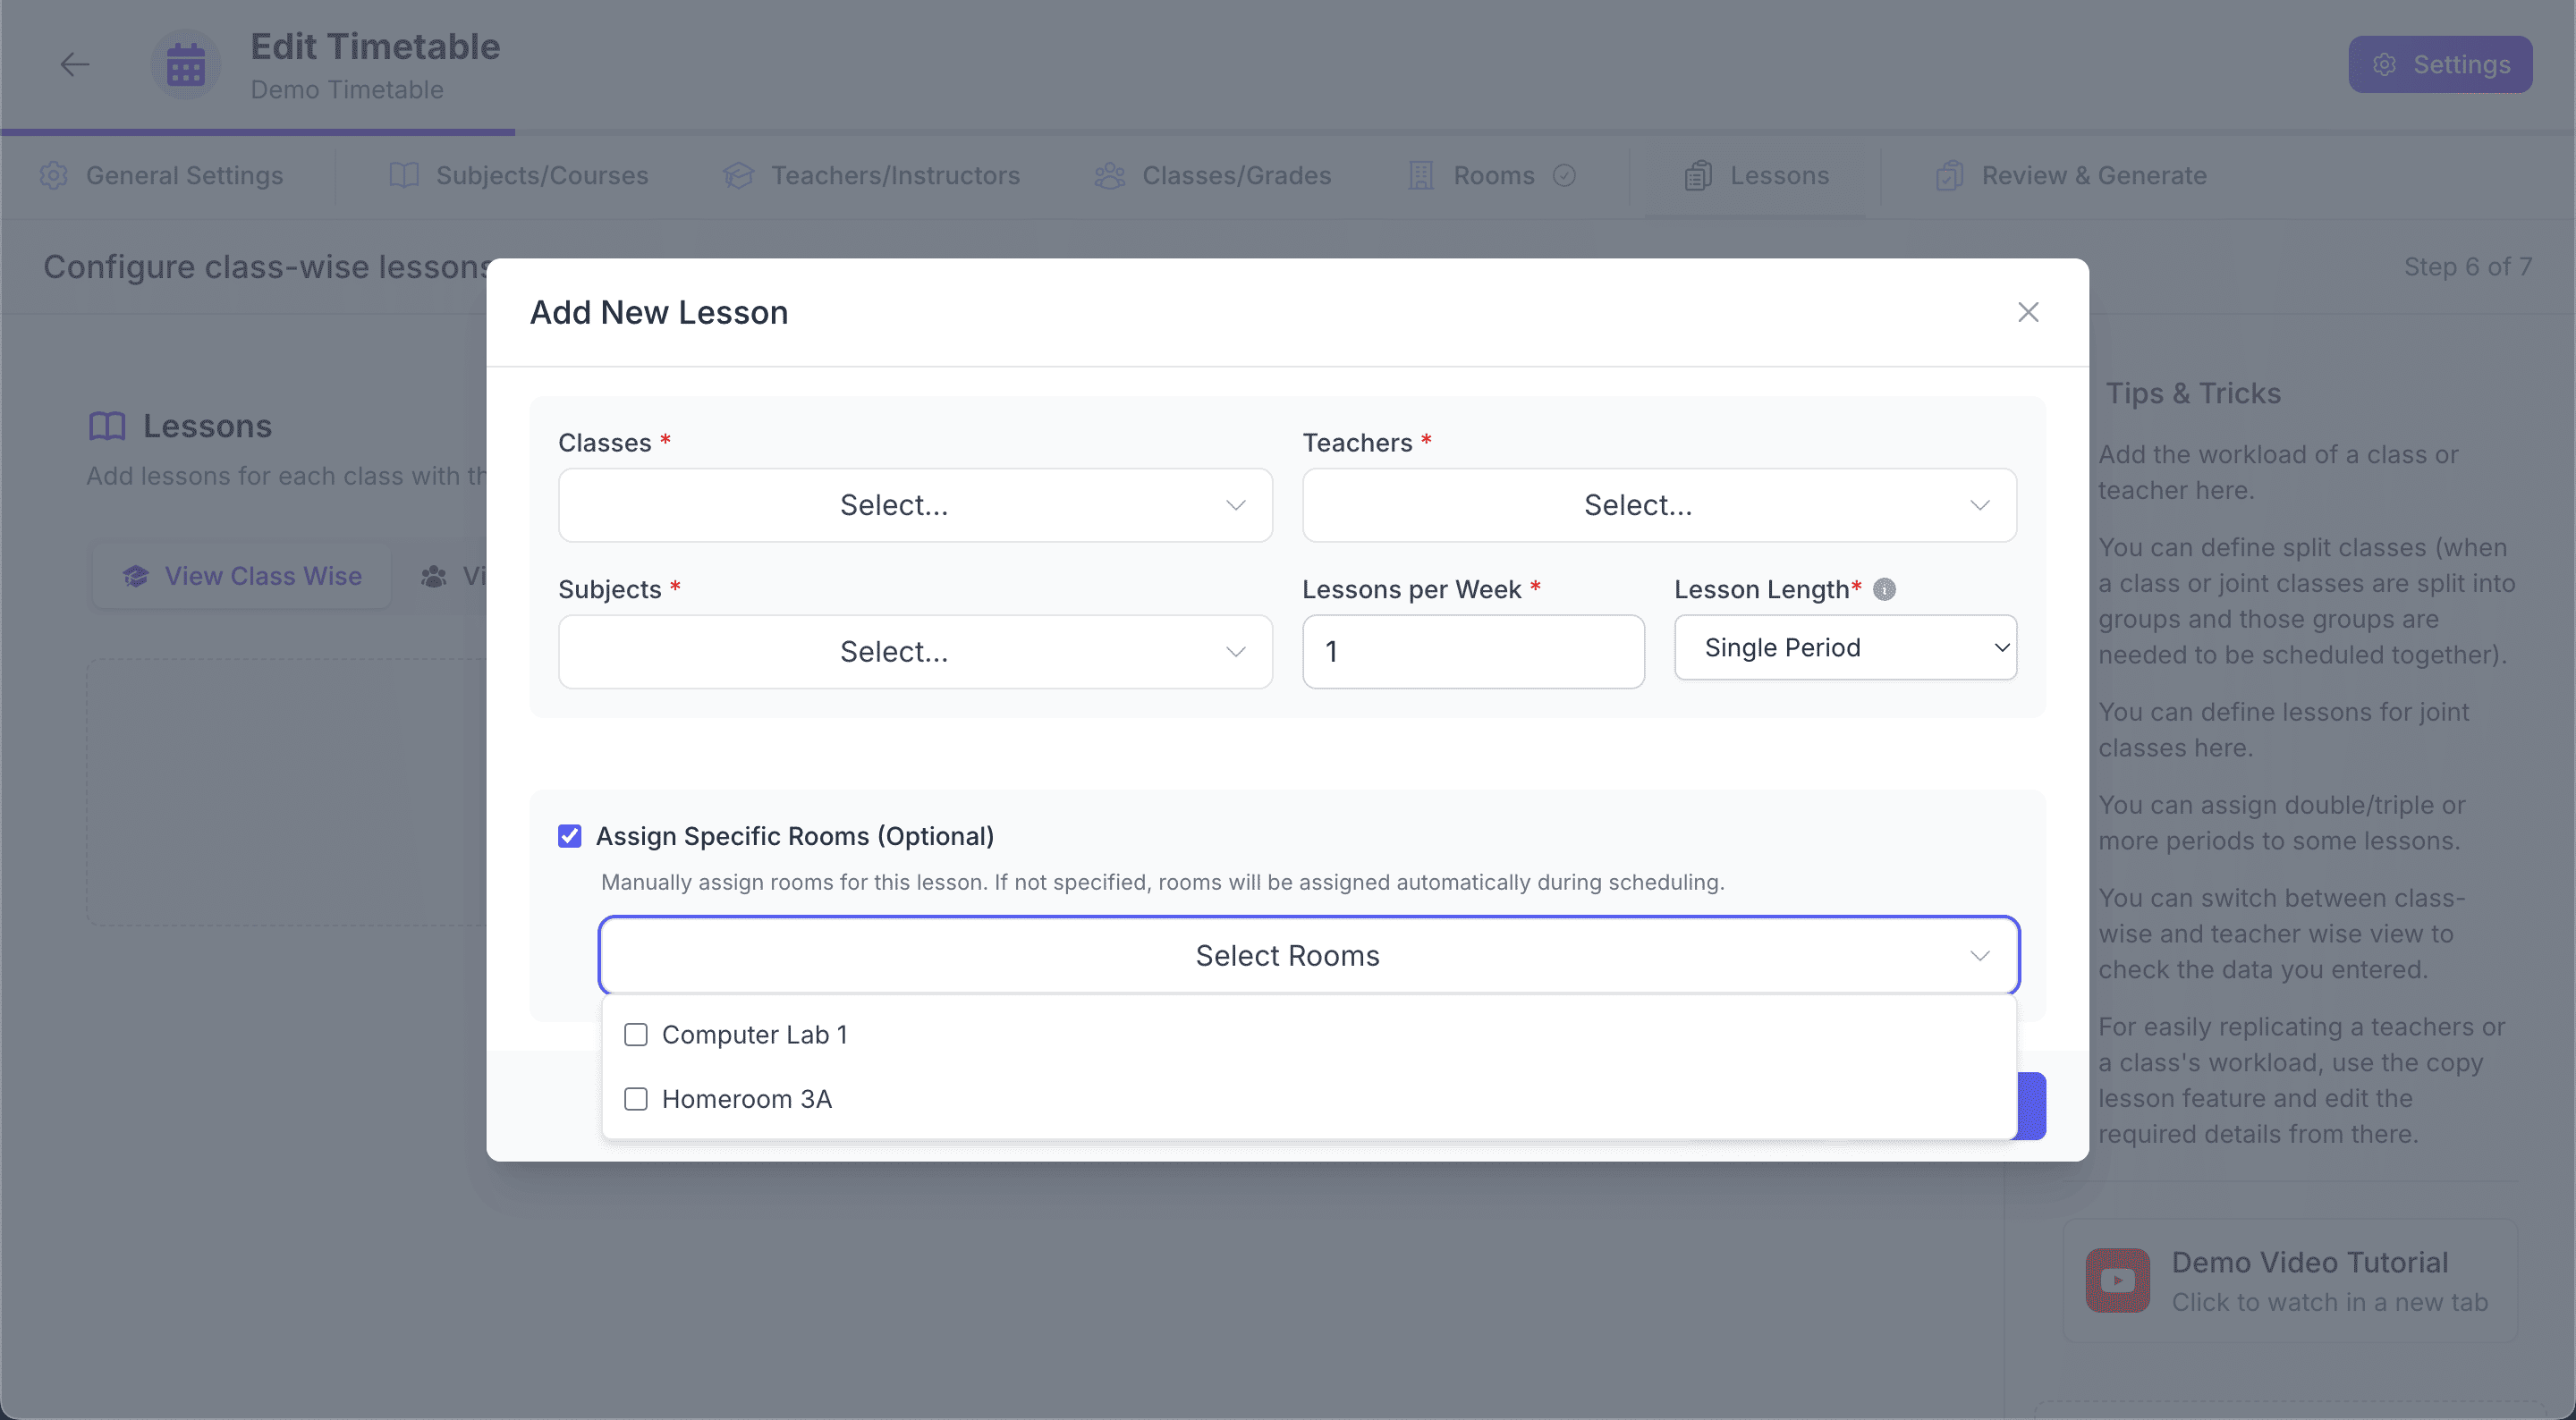Click 'Add New Lesson' dialog title
Screen dimensions: 2576x1420
pyautogui.click(x=659, y=313)
